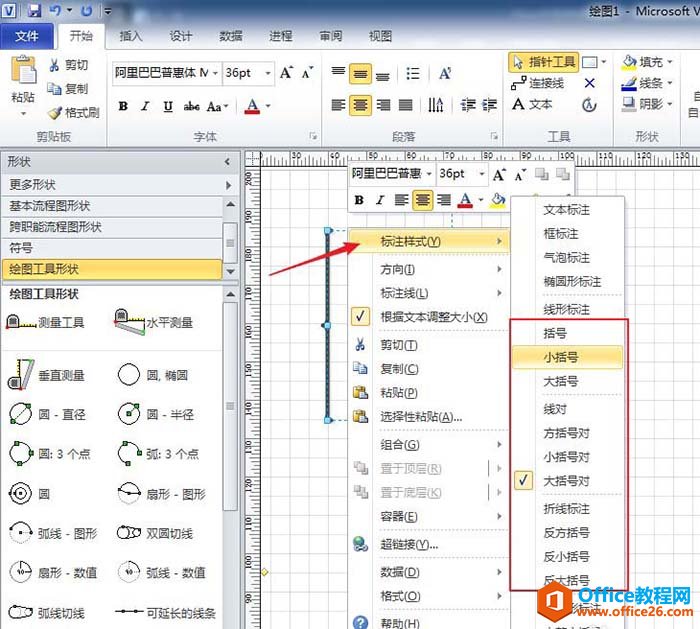Viewport: 700px width, 629px height.
Task: Open ribbon font name dropdown
Action: pyautogui.click(x=215, y=73)
